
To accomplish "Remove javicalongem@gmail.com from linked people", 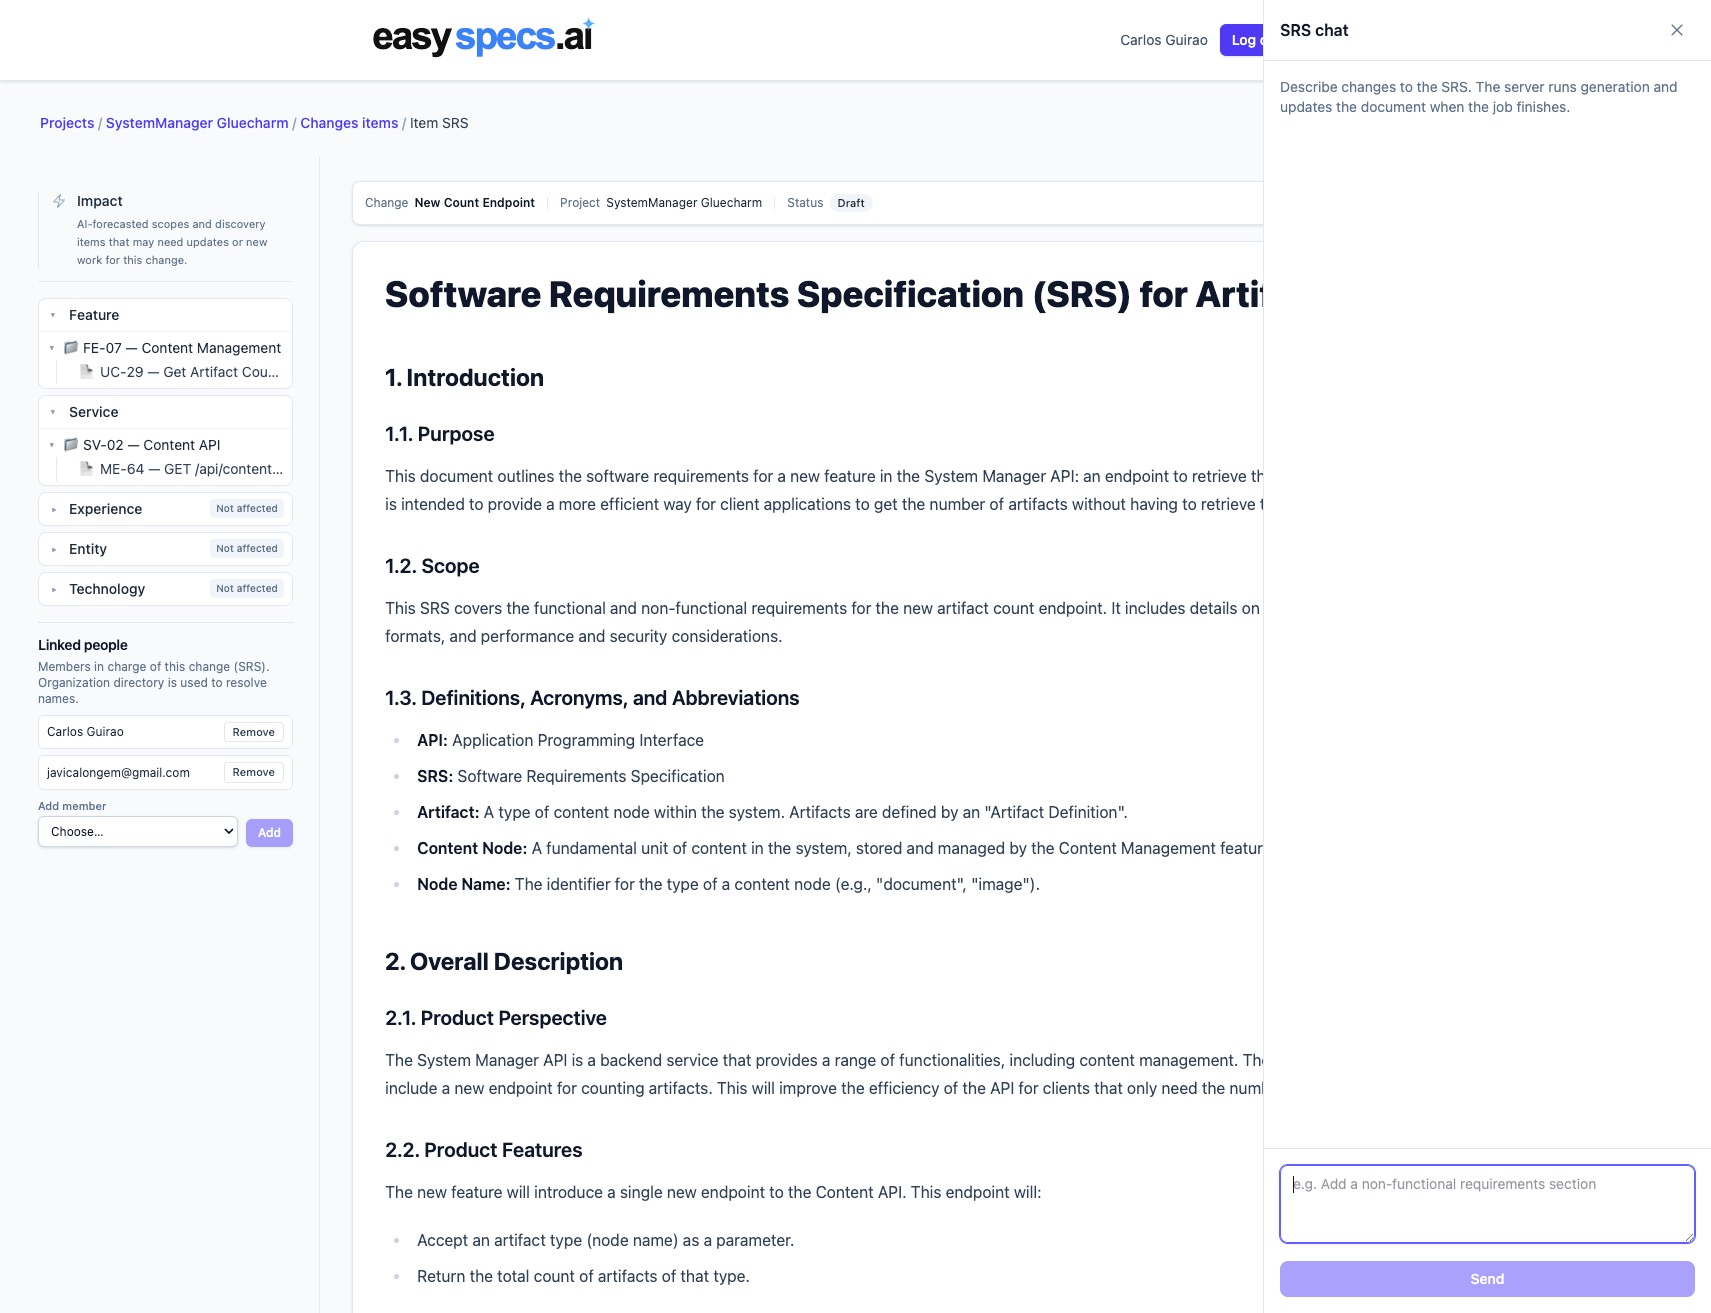I will coord(253,772).
